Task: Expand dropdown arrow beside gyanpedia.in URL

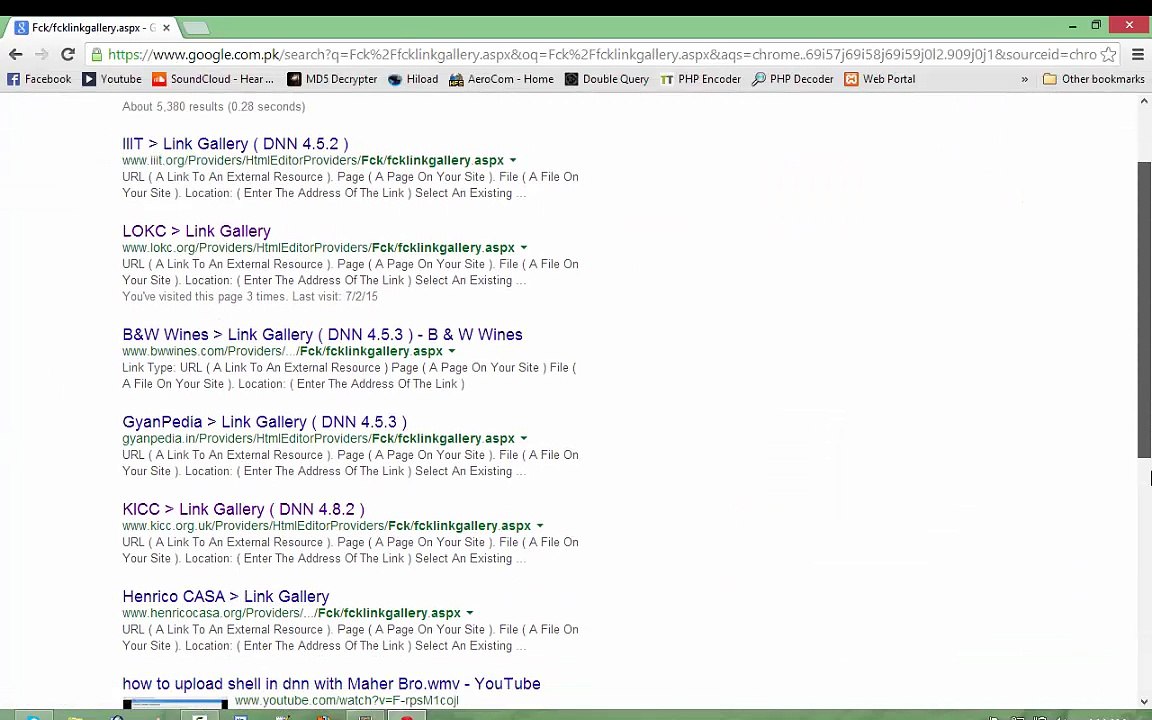Action: (x=524, y=439)
